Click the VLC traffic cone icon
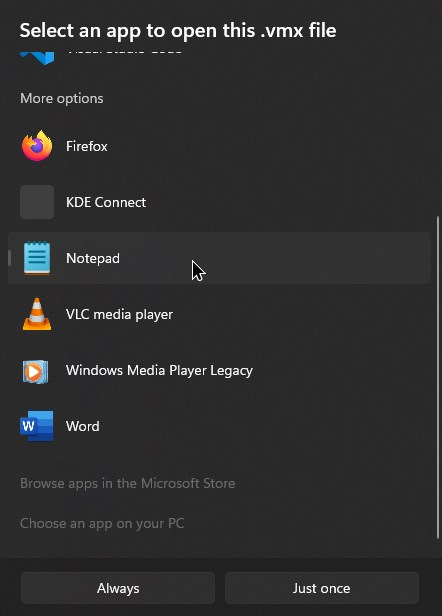 [x=37, y=314]
